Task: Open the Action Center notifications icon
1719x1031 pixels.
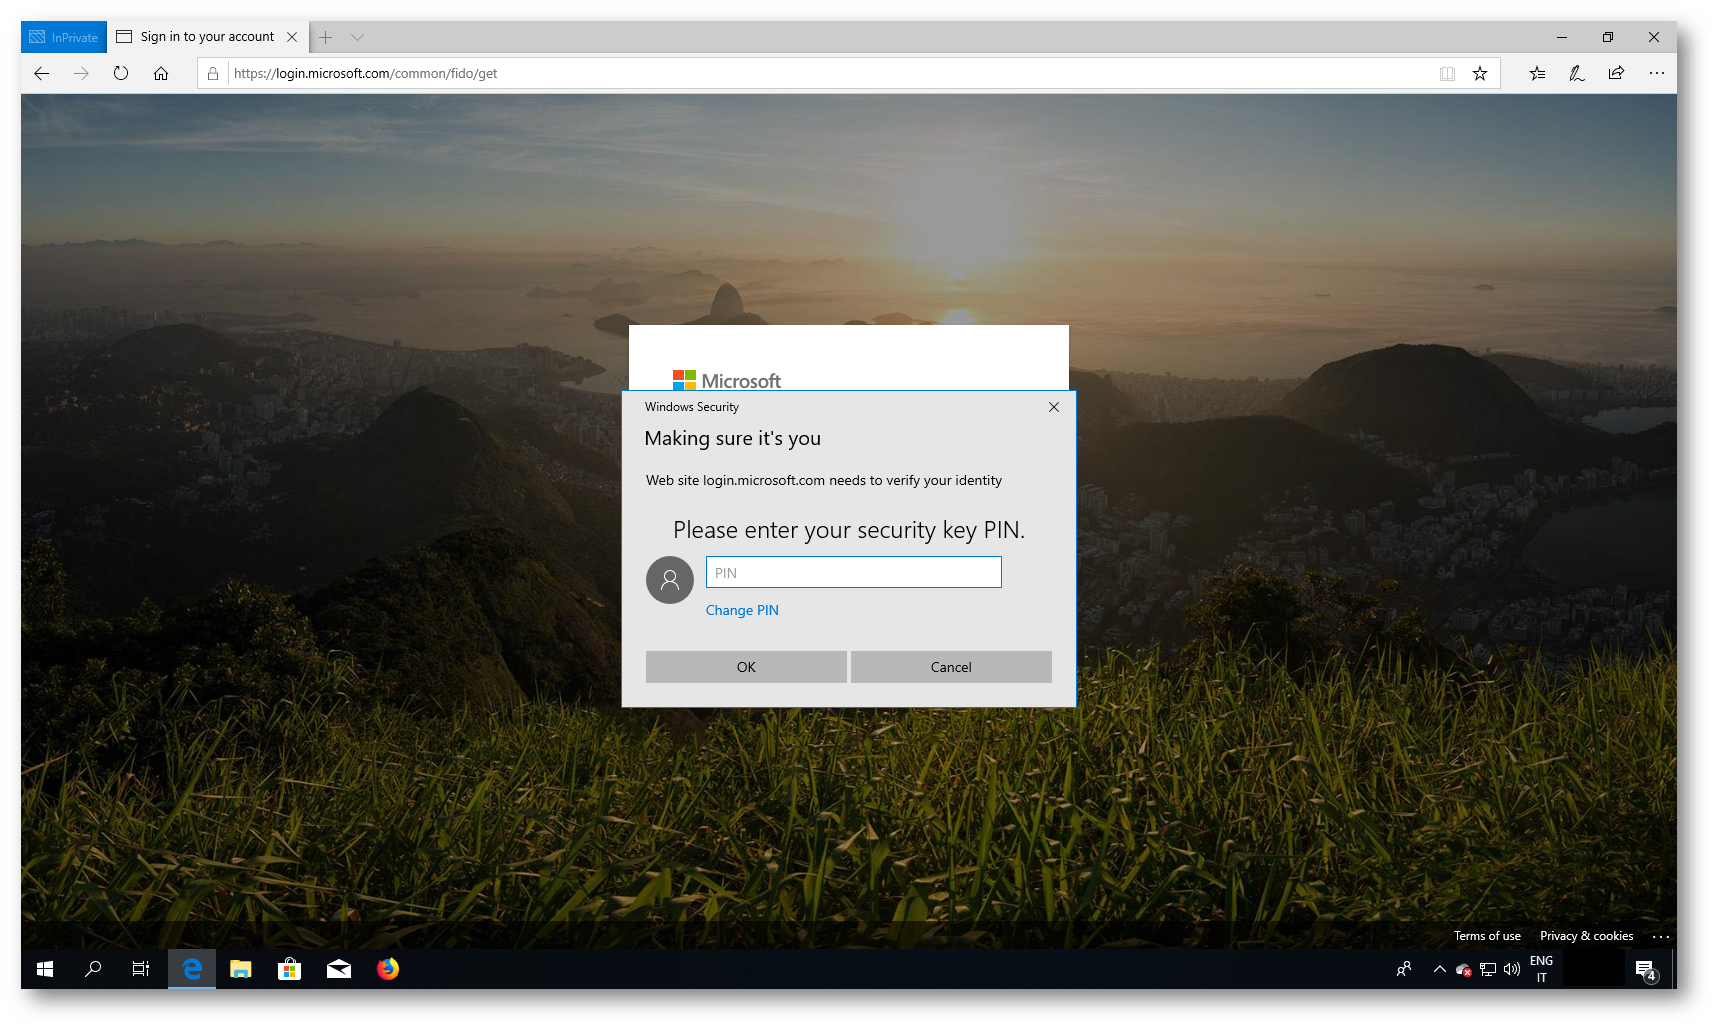Action: pos(1646,969)
